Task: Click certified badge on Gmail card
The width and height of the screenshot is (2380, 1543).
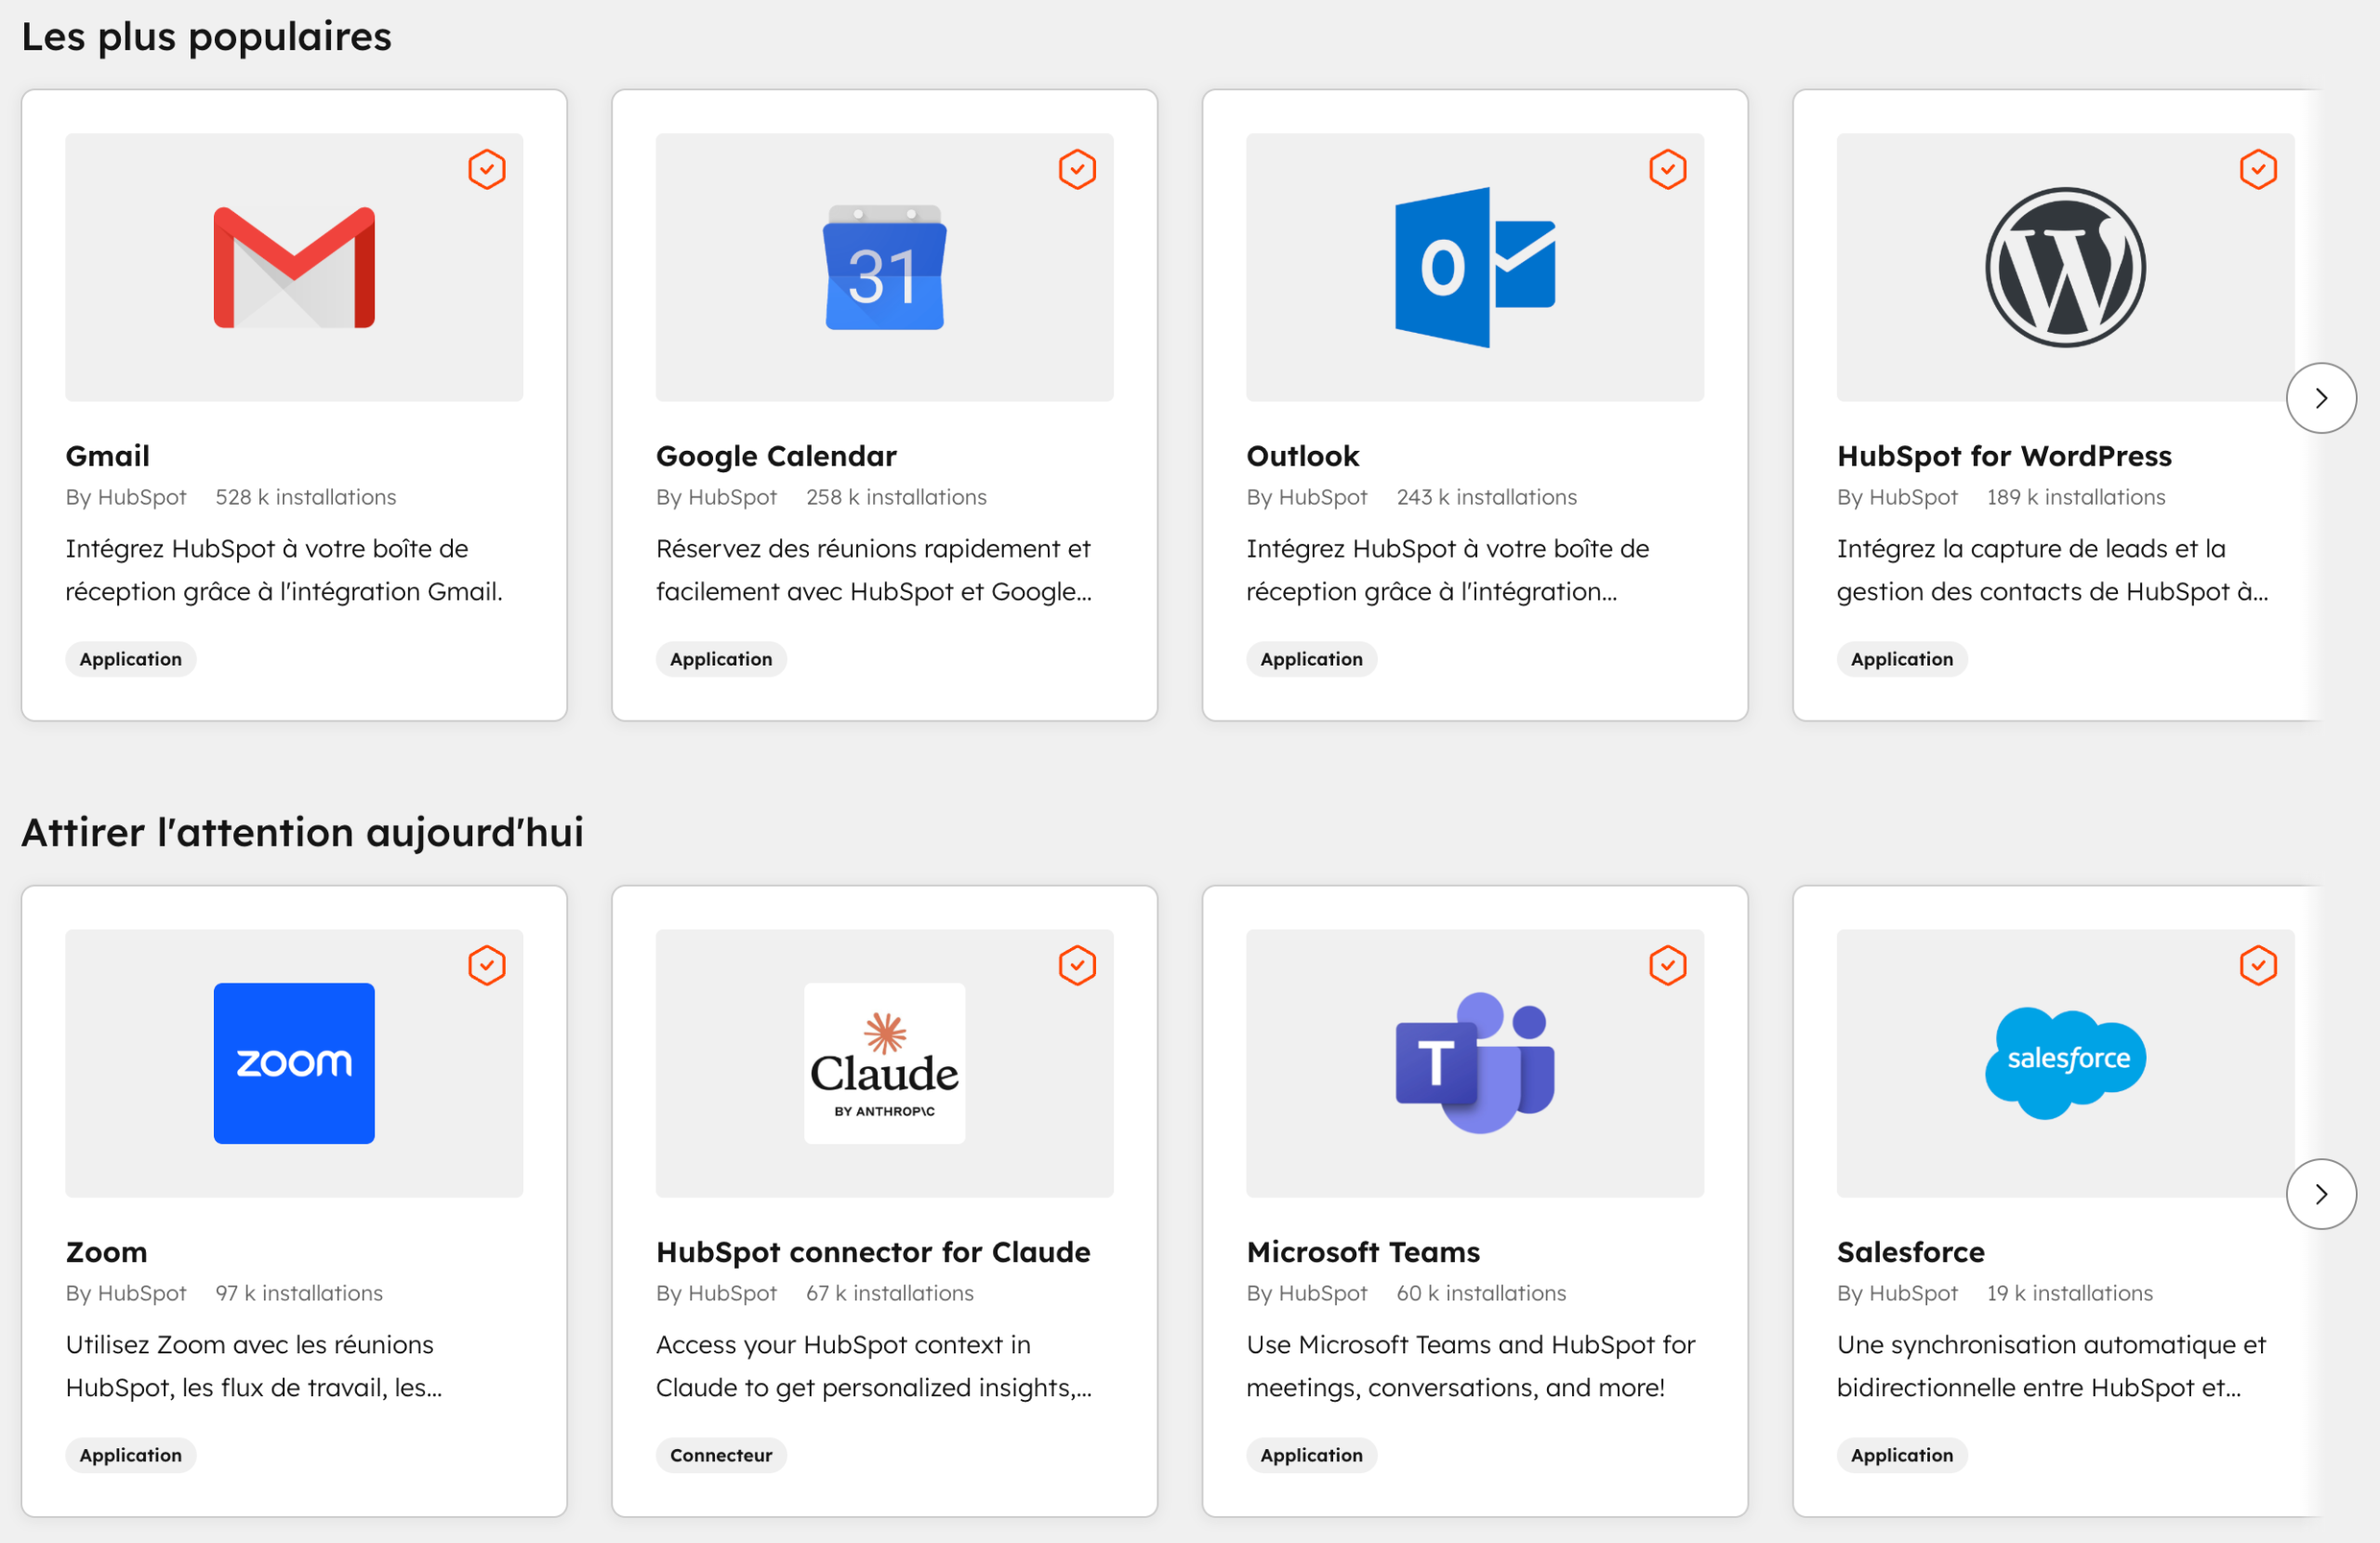Action: coord(487,169)
